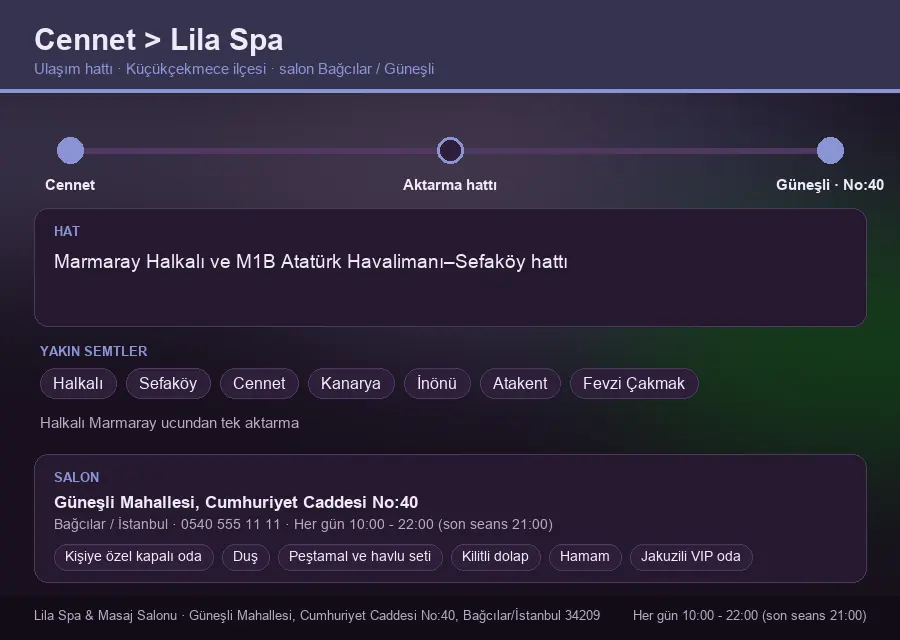Select the Güneşli Mahallesi, Cumhuriyet Caddesi No:40 address
900x640 pixels.
pyautogui.click(x=236, y=502)
